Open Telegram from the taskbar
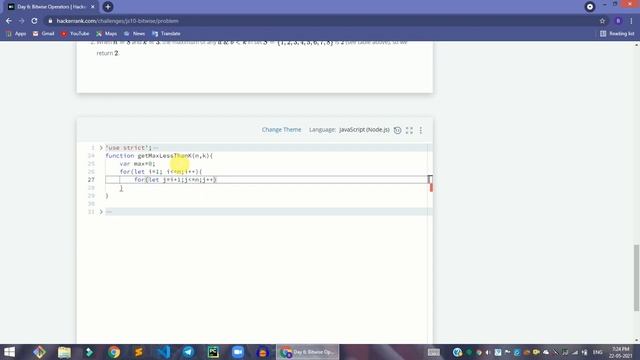Viewport: 640px width, 360px height. coord(188,352)
